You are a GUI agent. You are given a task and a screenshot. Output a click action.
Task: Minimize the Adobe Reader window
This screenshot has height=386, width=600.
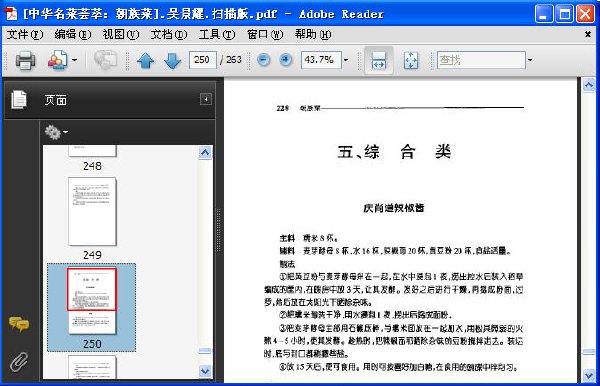pyautogui.click(x=544, y=14)
